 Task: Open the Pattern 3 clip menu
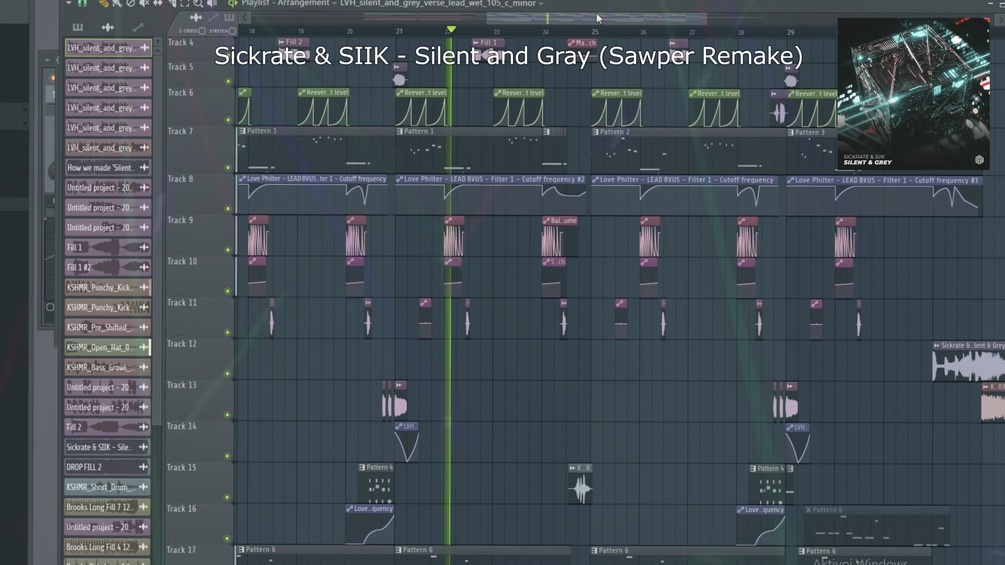(x=791, y=132)
